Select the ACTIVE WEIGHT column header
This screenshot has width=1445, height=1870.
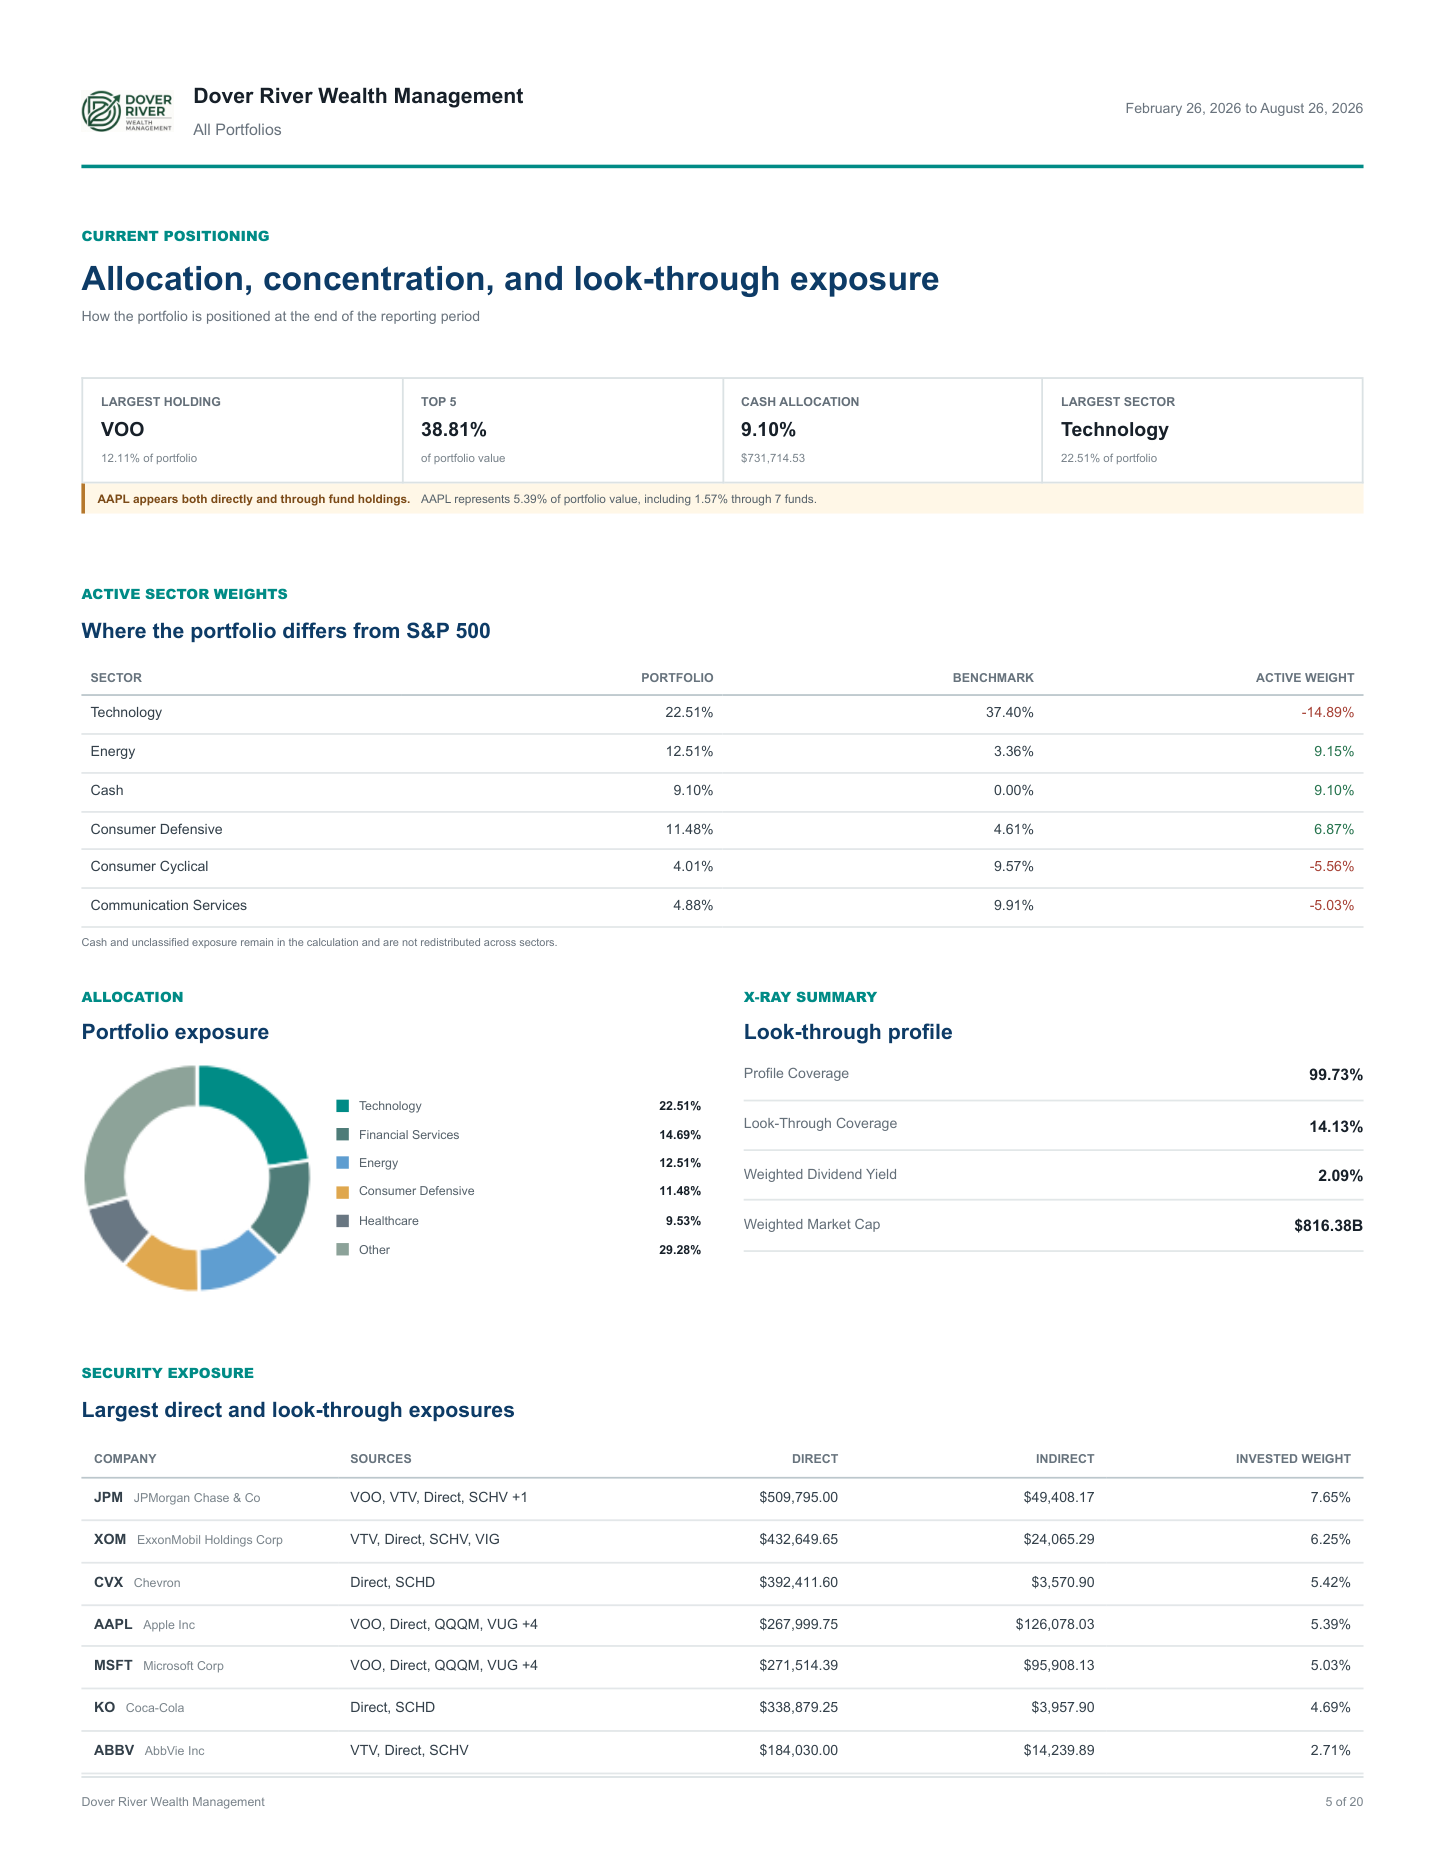pos(1305,678)
